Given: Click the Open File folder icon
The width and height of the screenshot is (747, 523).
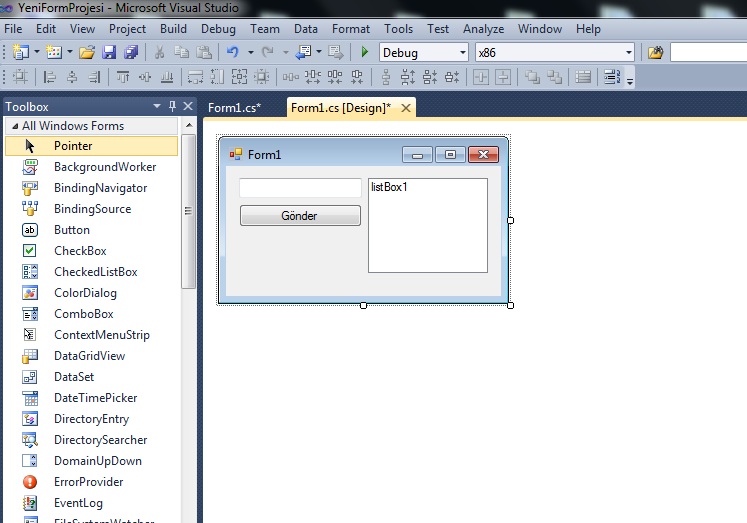Looking at the screenshot, I should coord(87,52).
